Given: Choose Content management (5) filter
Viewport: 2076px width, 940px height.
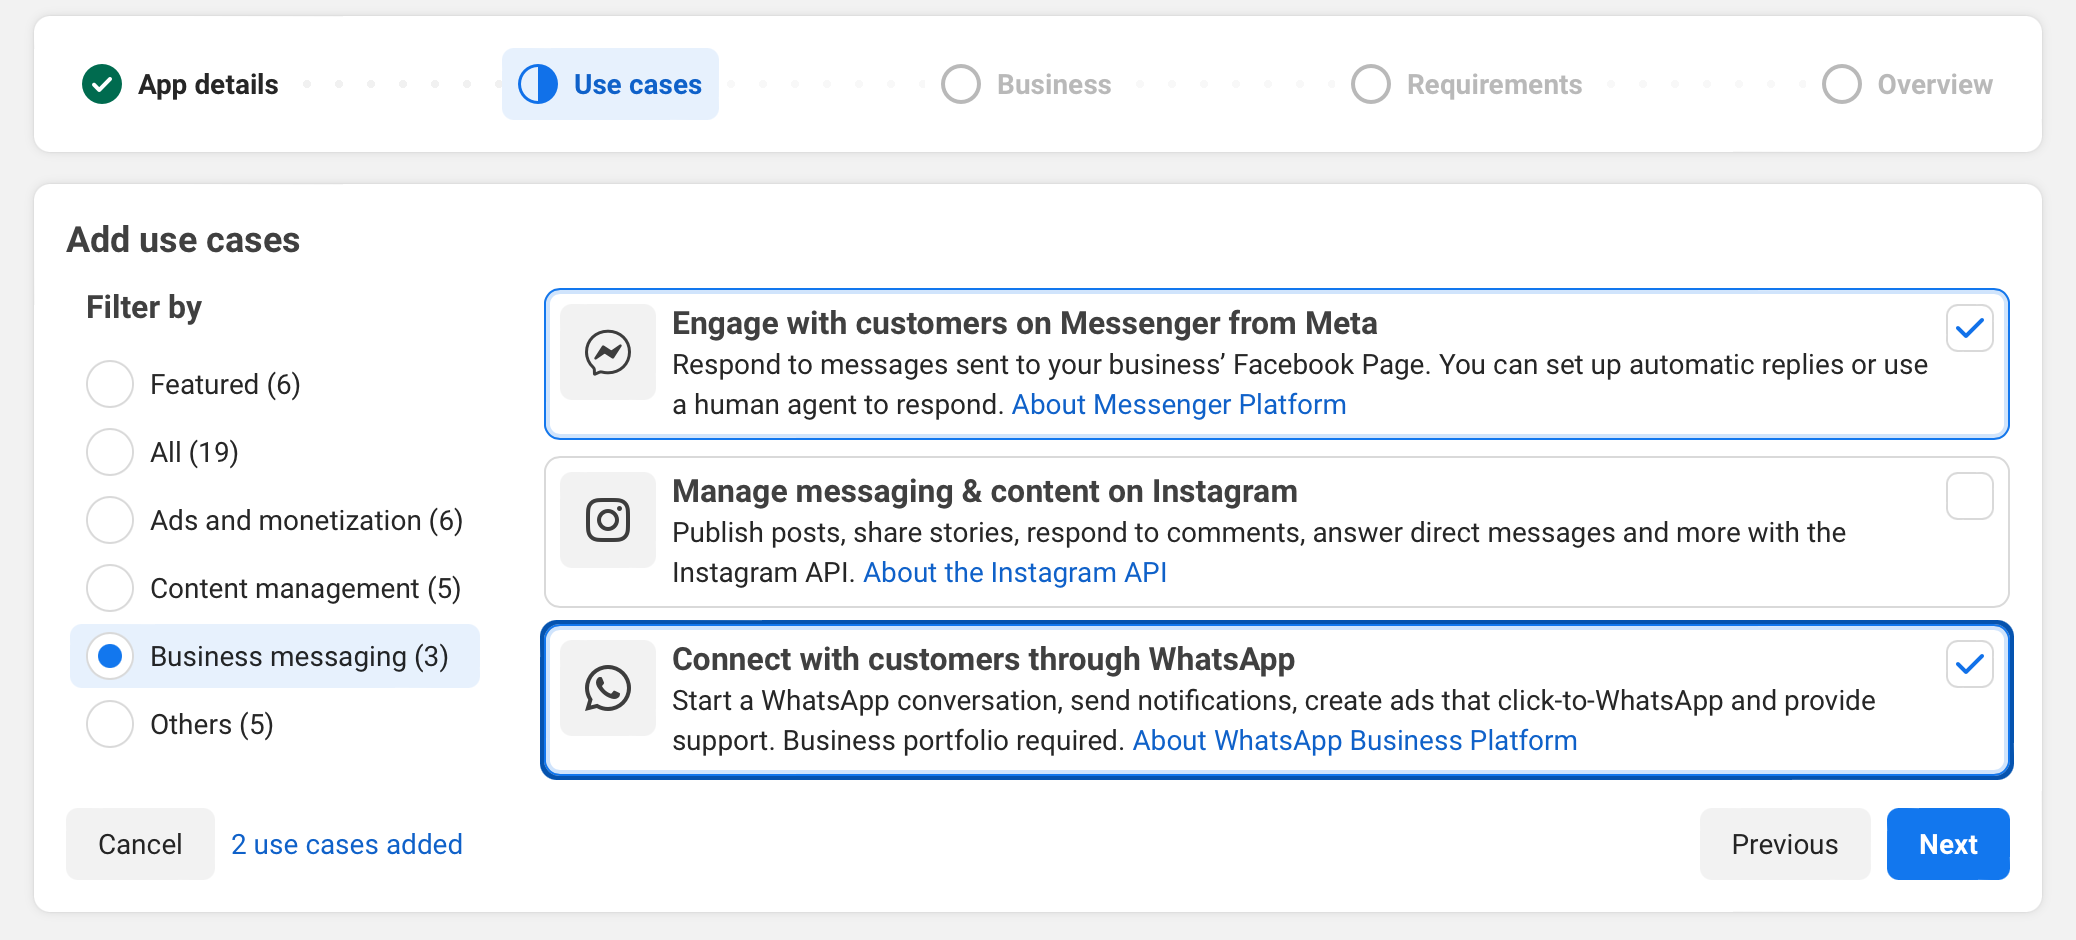Looking at the screenshot, I should (110, 588).
